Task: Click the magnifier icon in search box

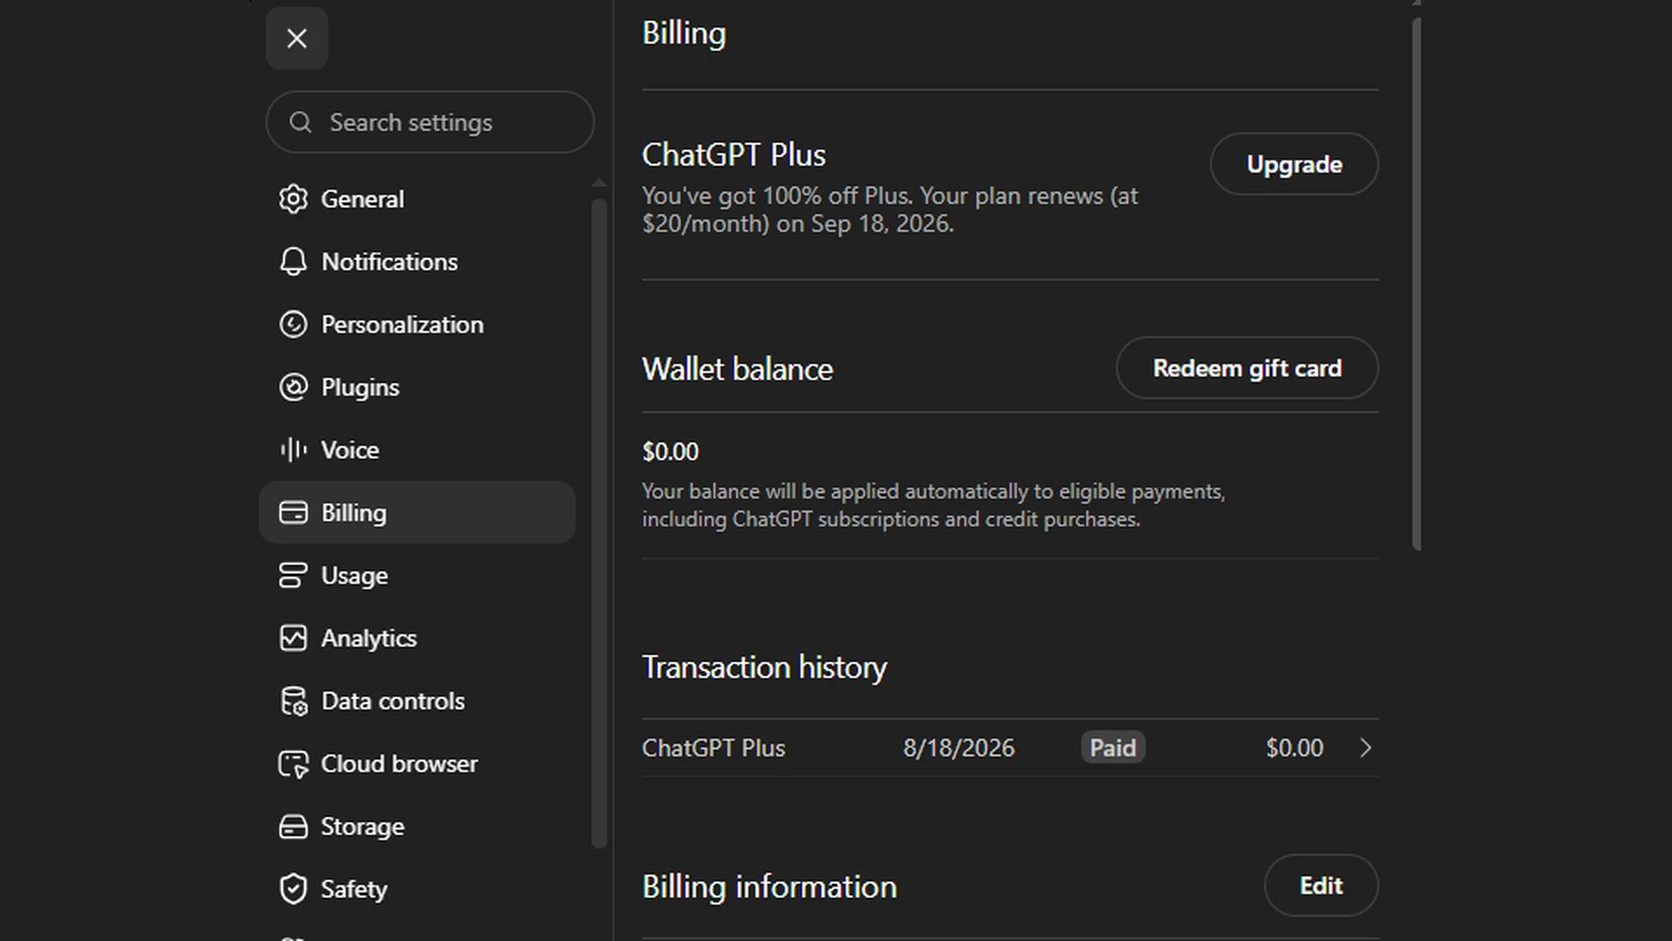Action: (300, 122)
